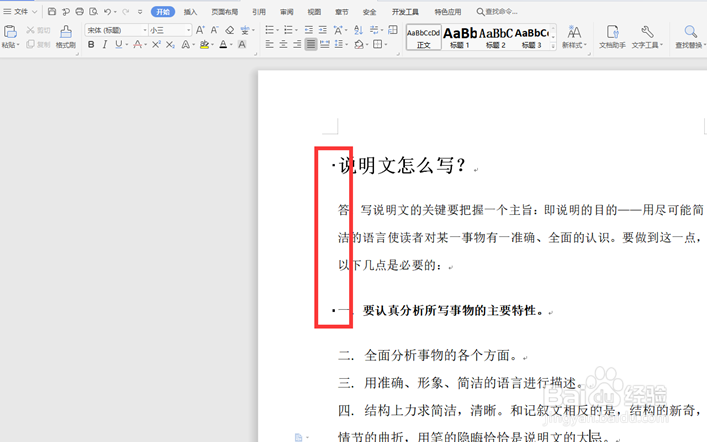708x442 pixels.
Task: Select the Format Painter (格式刷) tool
Action: pyautogui.click(x=65, y=36)
